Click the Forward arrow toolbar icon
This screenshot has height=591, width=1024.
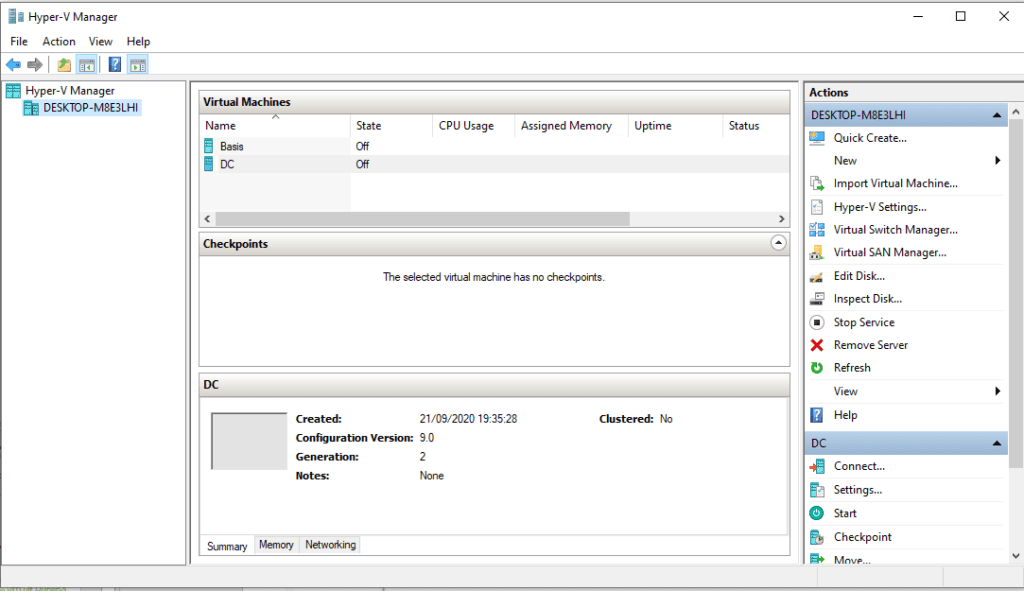(x=35, y=65)
